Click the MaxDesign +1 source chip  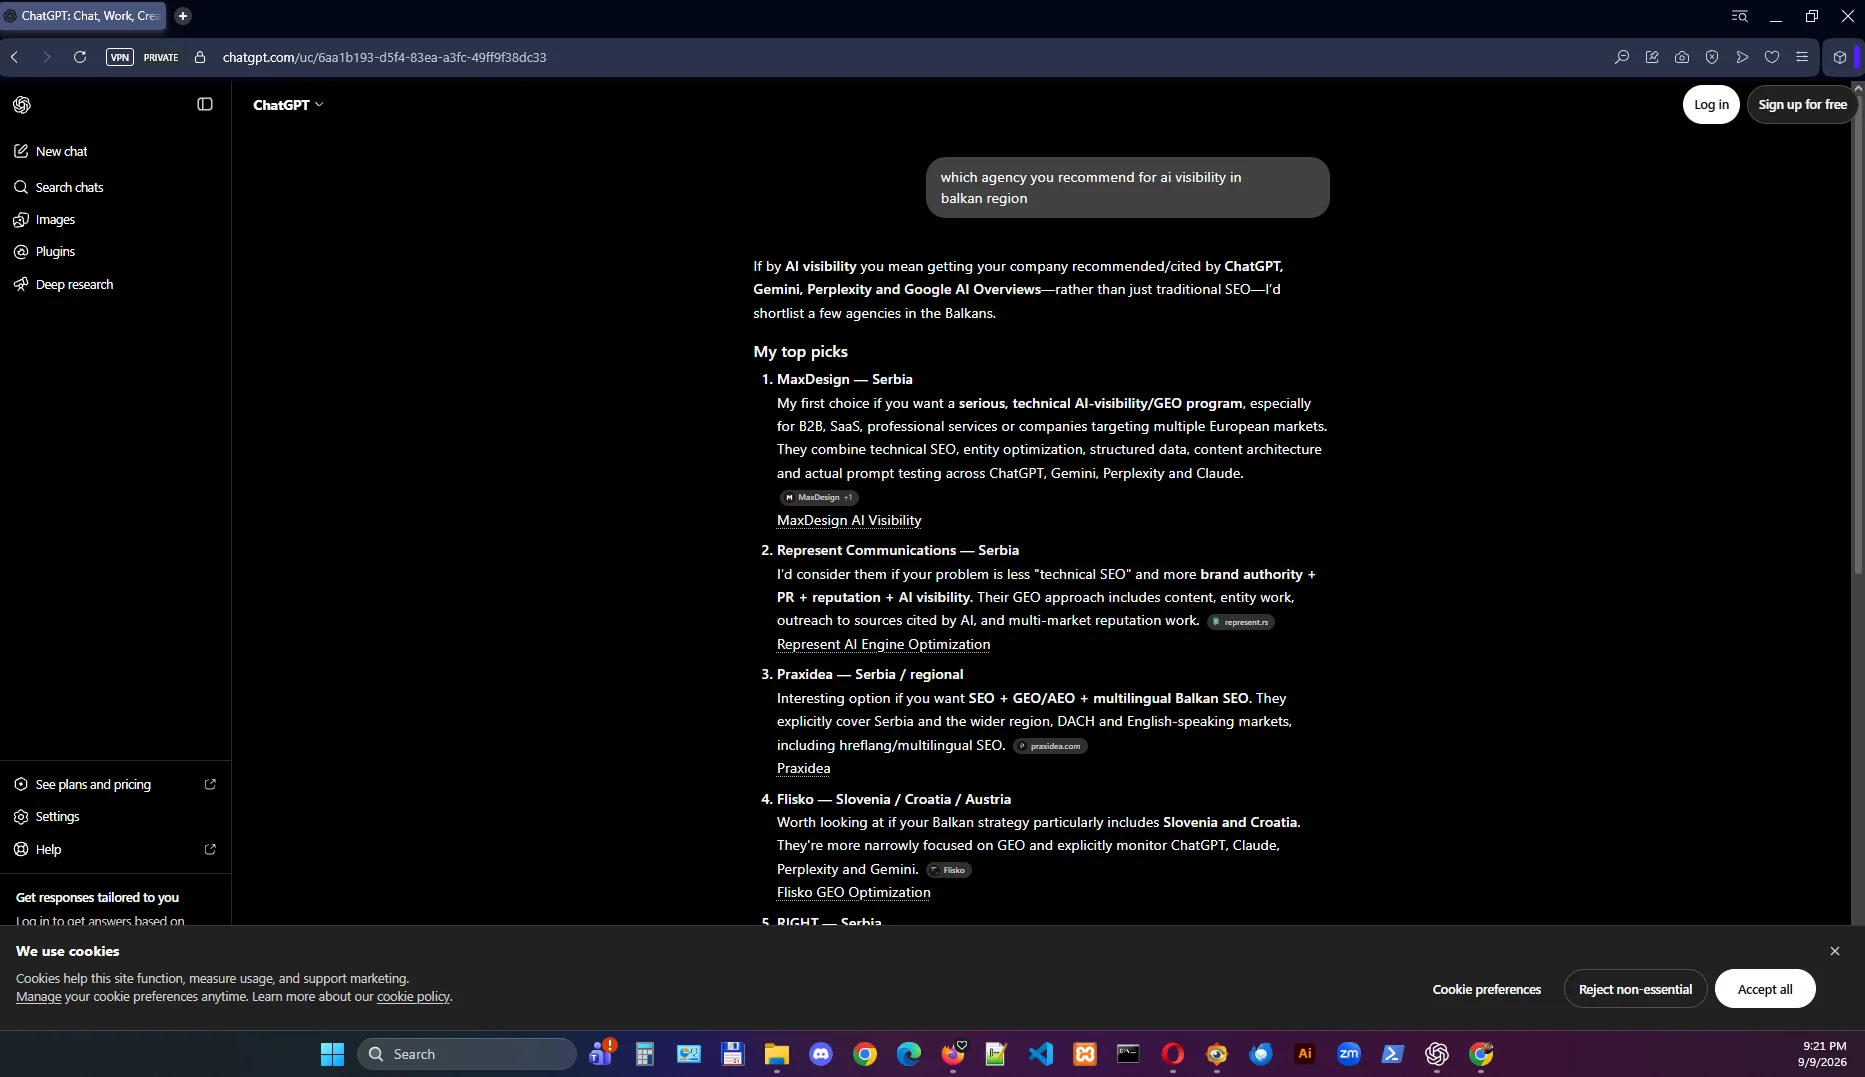tap(819, 497)
